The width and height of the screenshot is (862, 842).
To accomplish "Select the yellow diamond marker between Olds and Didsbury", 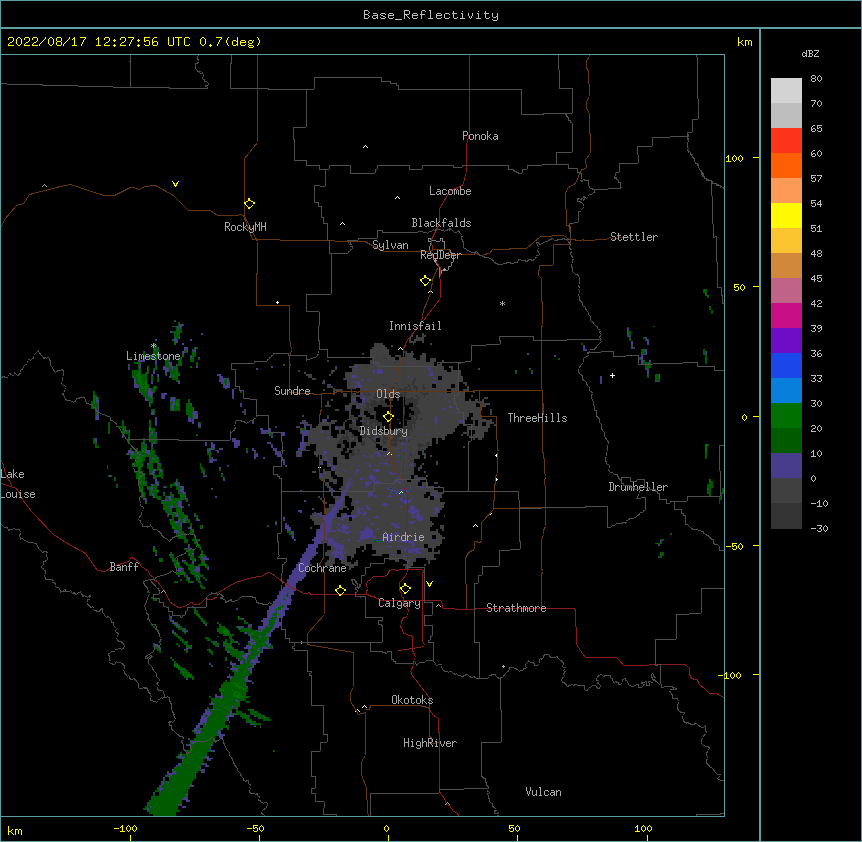I will [x=388, y=417].
